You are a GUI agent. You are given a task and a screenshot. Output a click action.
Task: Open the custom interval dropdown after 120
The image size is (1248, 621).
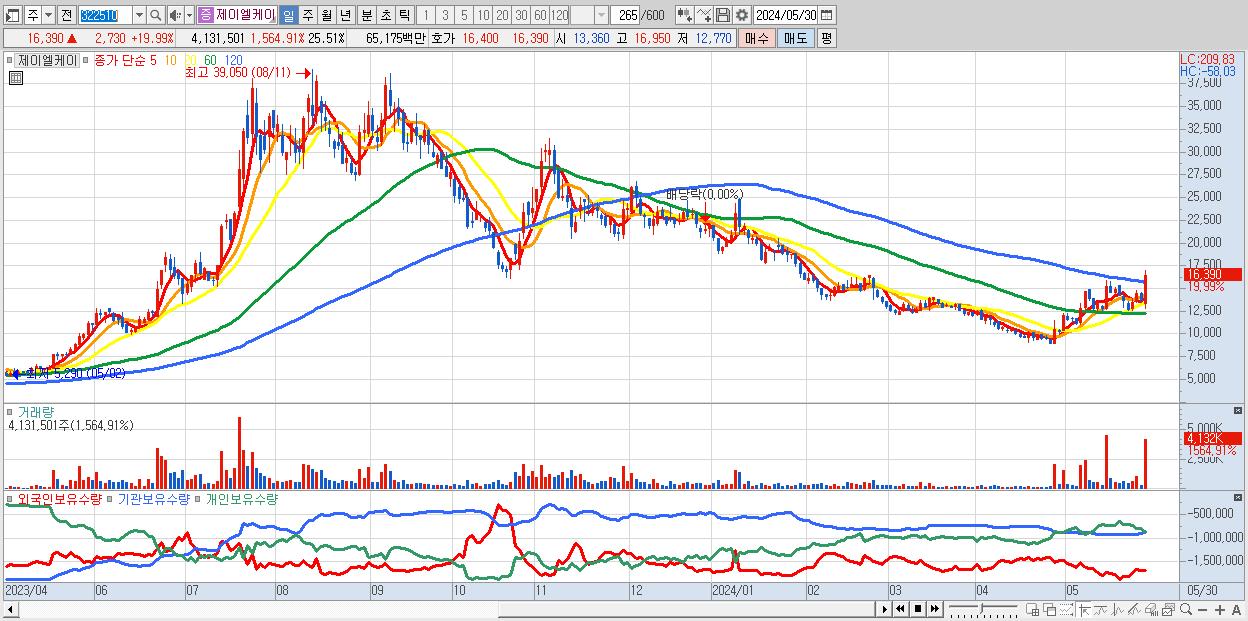tap(601, 15)
